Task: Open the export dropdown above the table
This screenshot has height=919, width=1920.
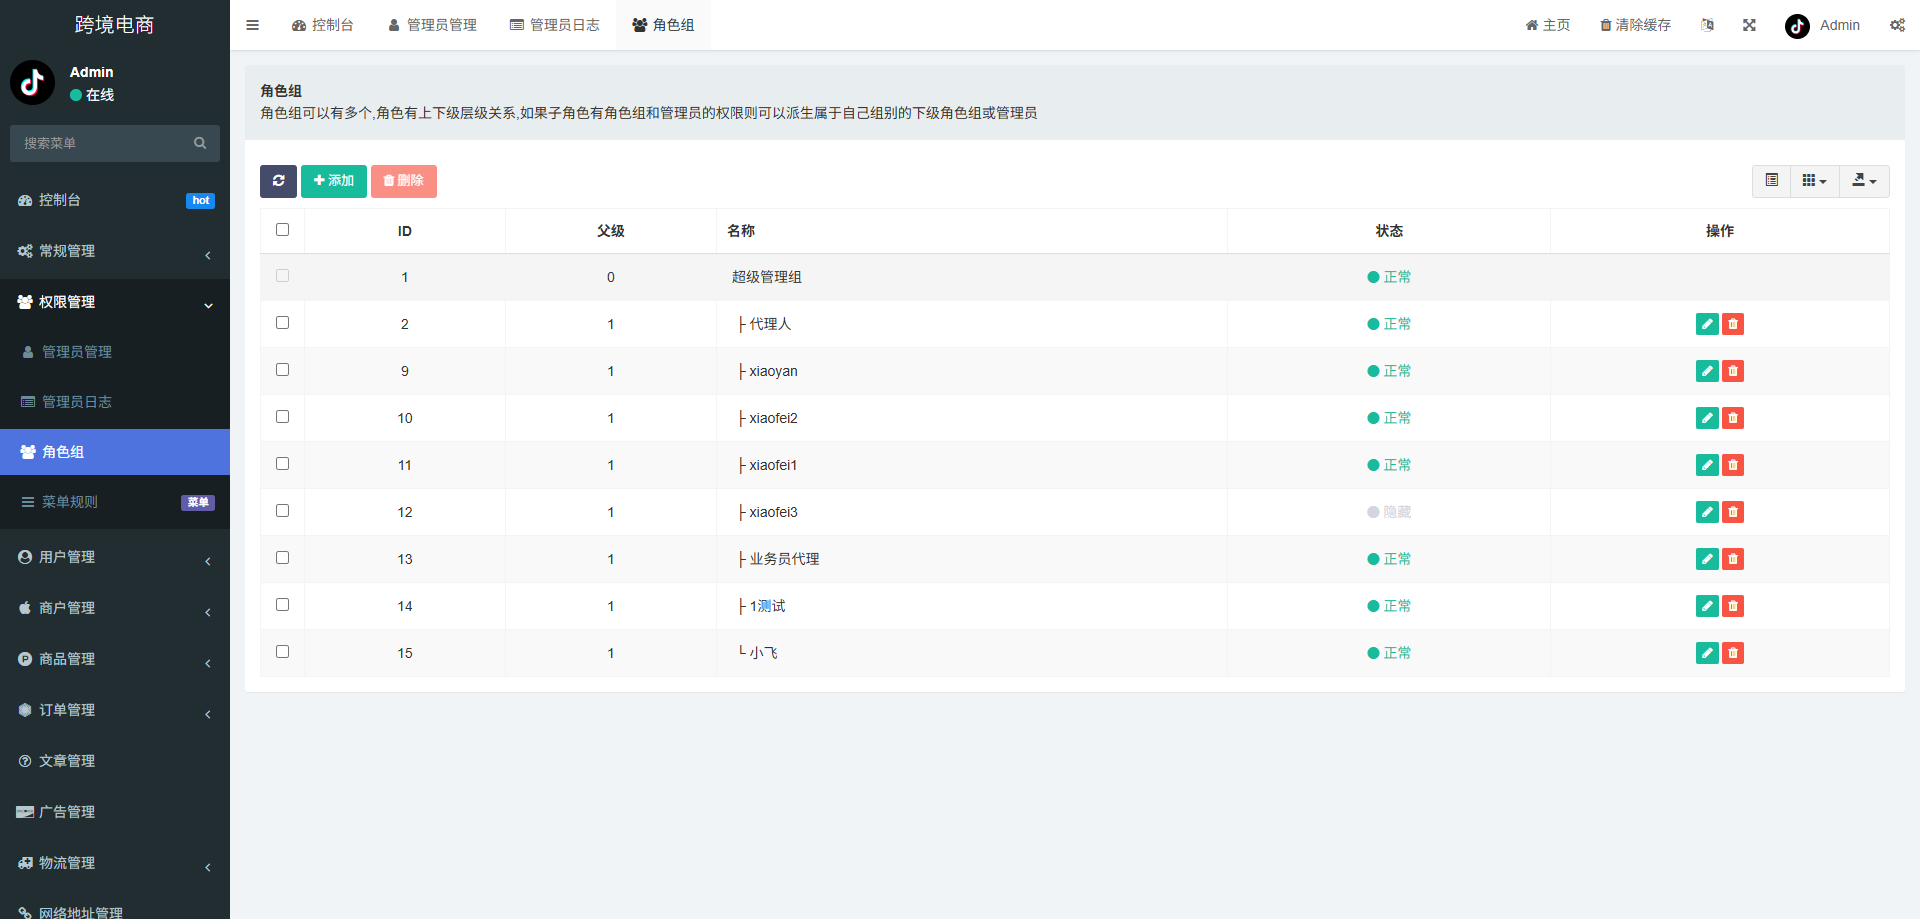Action: pos(1864,181)
